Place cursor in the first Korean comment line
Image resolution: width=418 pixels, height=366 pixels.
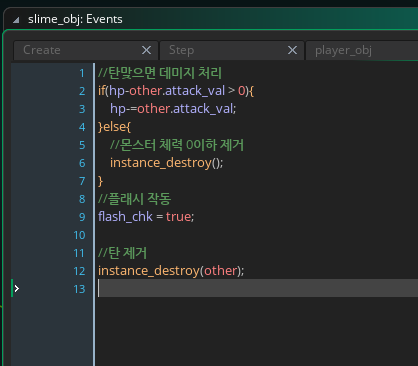160,73
